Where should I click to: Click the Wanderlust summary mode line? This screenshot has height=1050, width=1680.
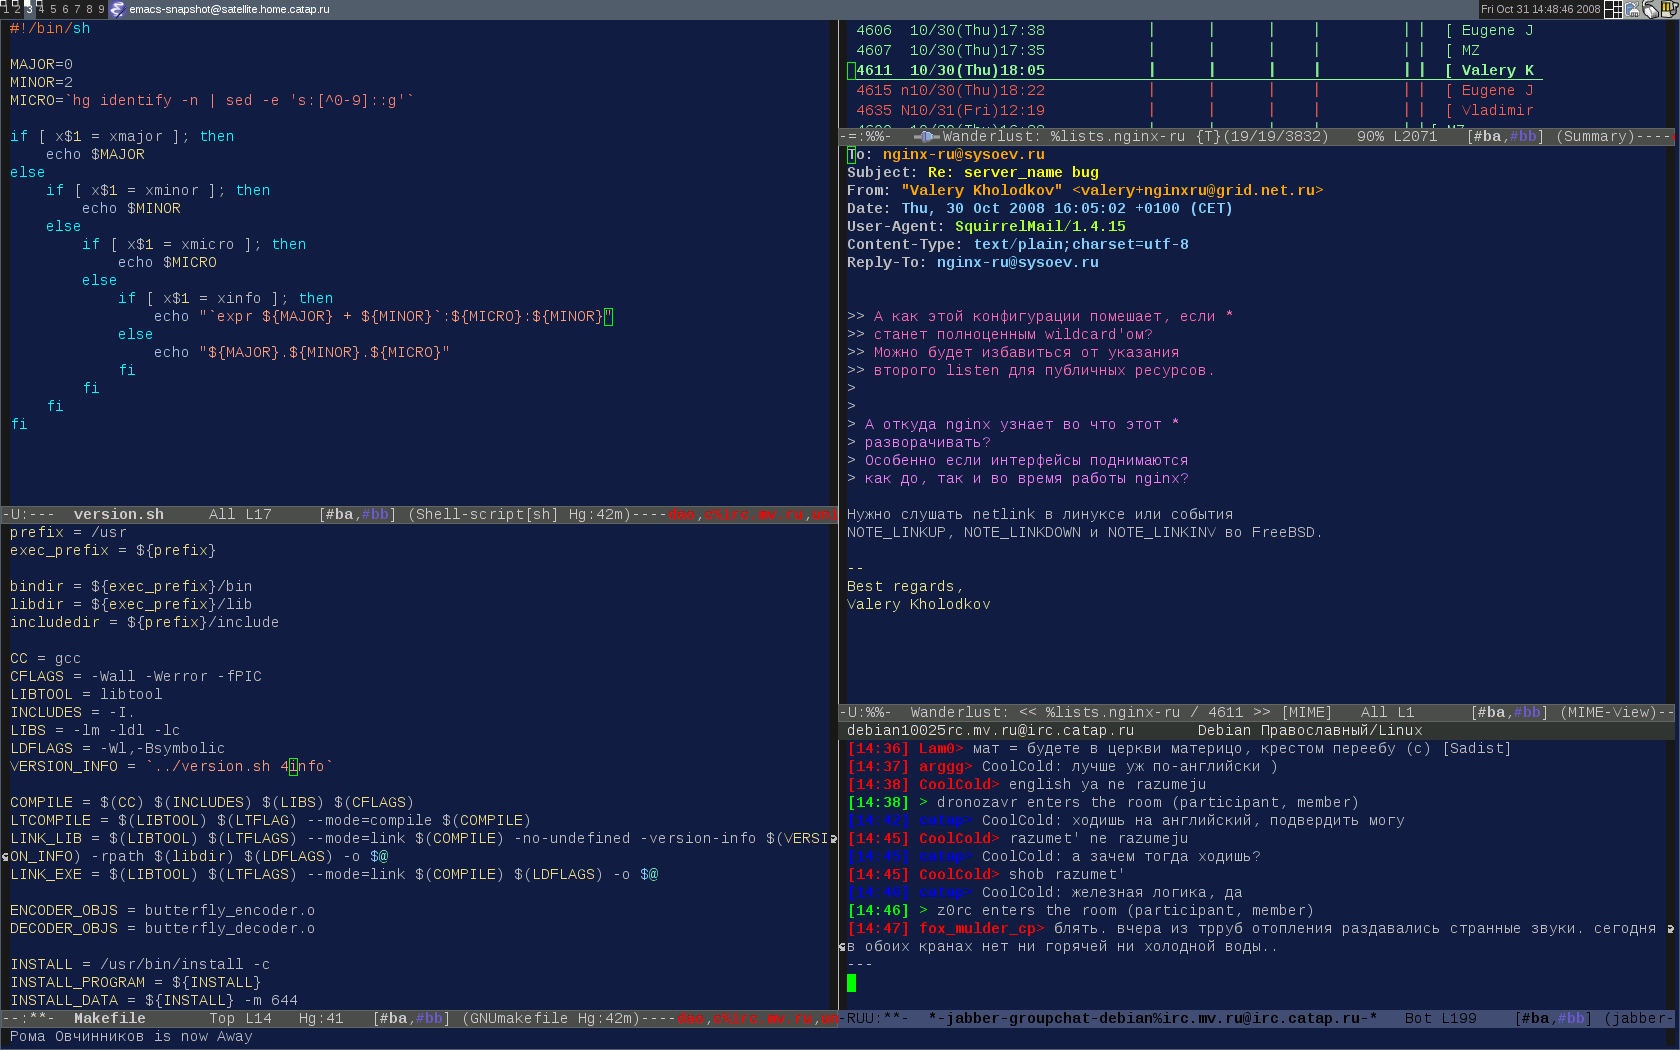(x=1256, y=137)
